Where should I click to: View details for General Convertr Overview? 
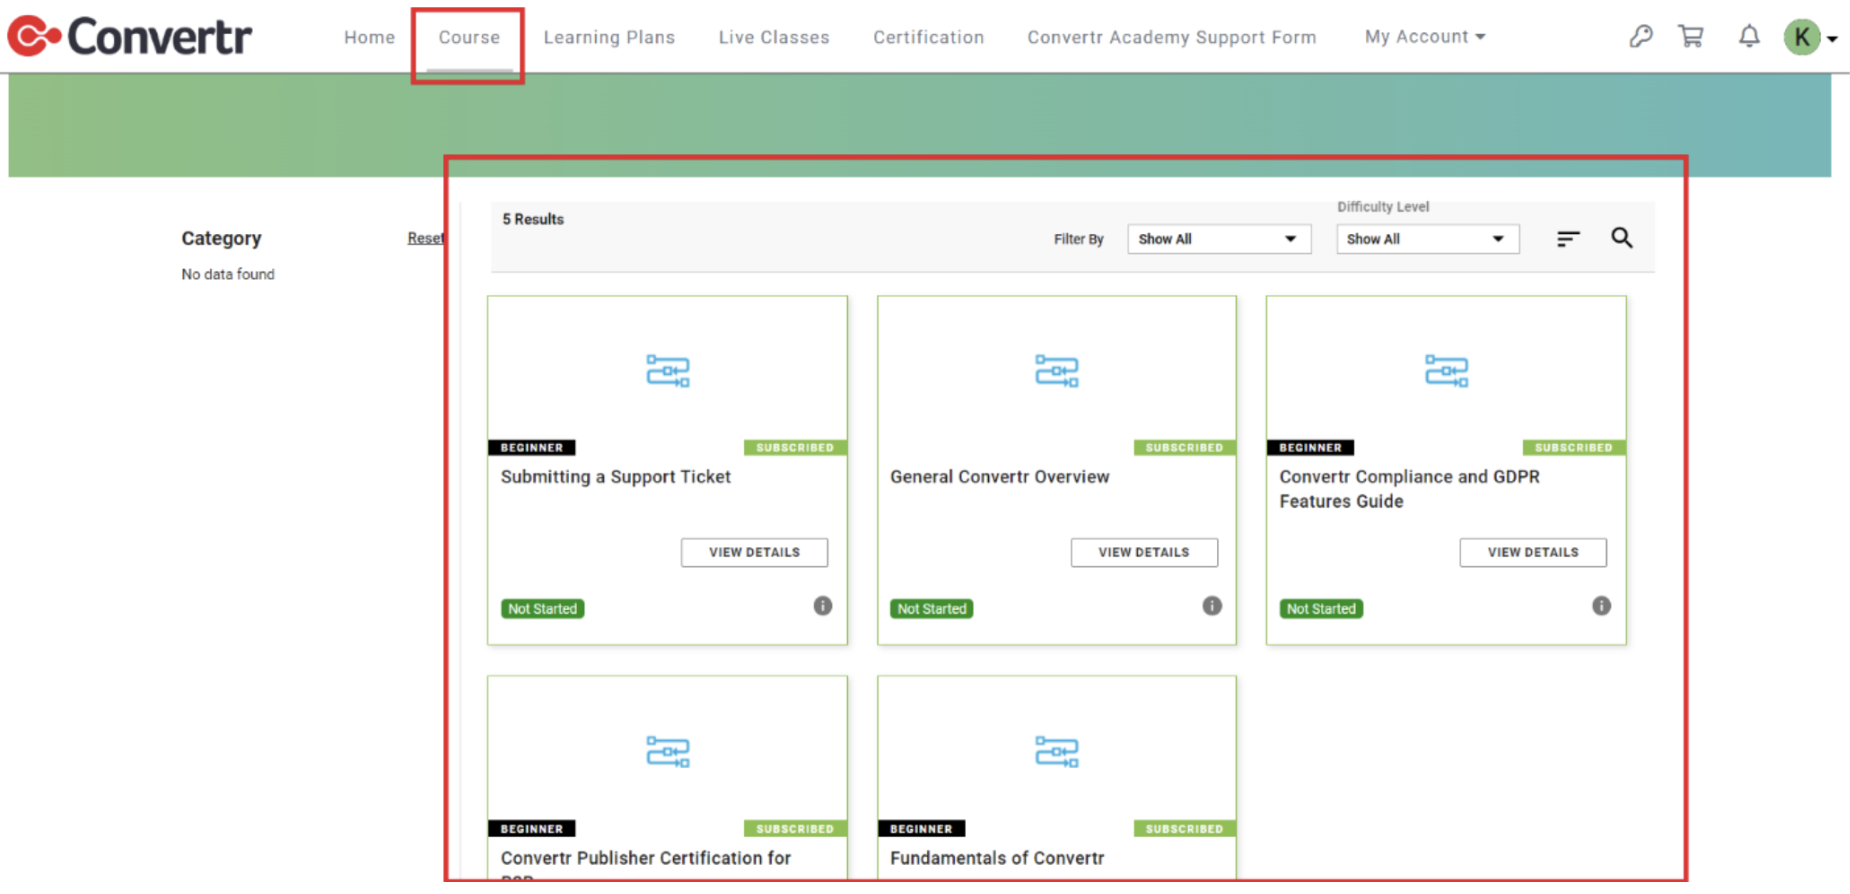pos(1144,552)
